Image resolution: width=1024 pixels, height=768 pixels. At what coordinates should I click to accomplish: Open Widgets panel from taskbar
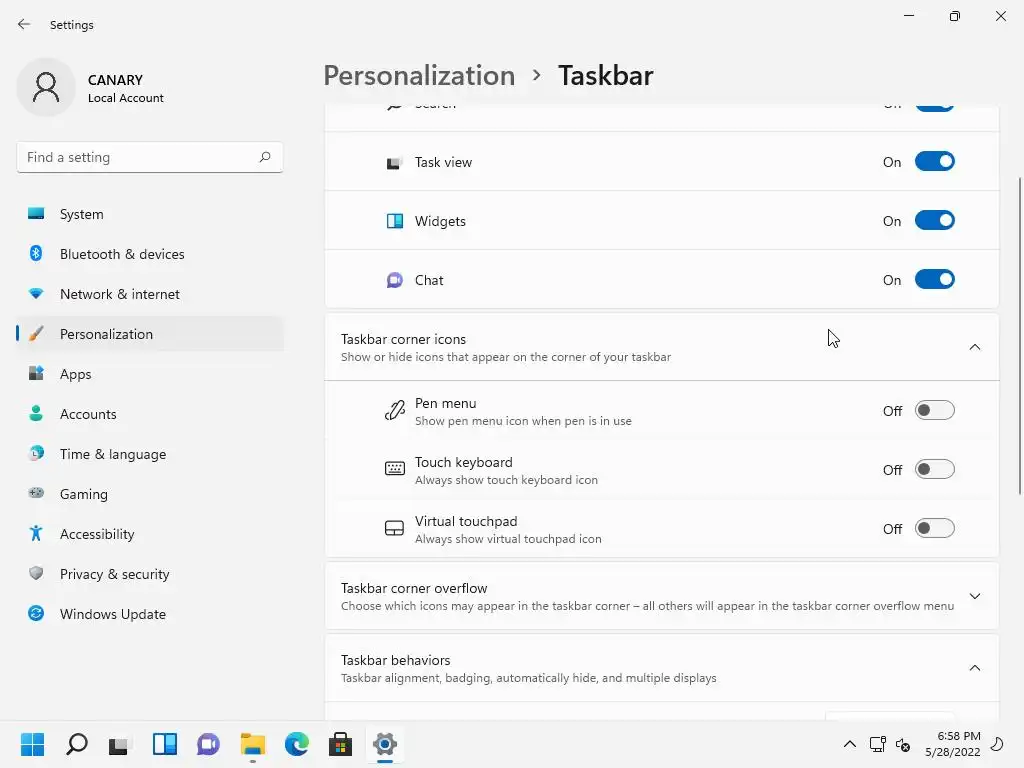[x=165, y=744]
